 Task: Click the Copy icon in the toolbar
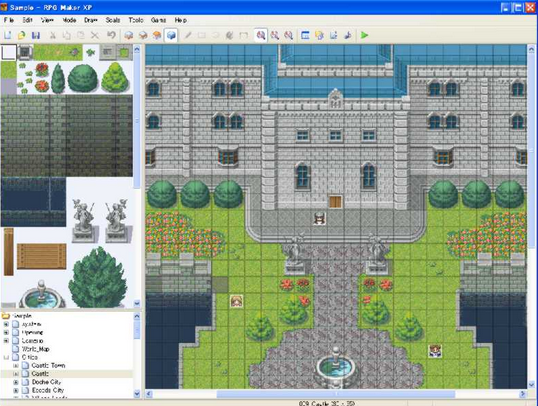pyautogui.click(x=67, y=35)
